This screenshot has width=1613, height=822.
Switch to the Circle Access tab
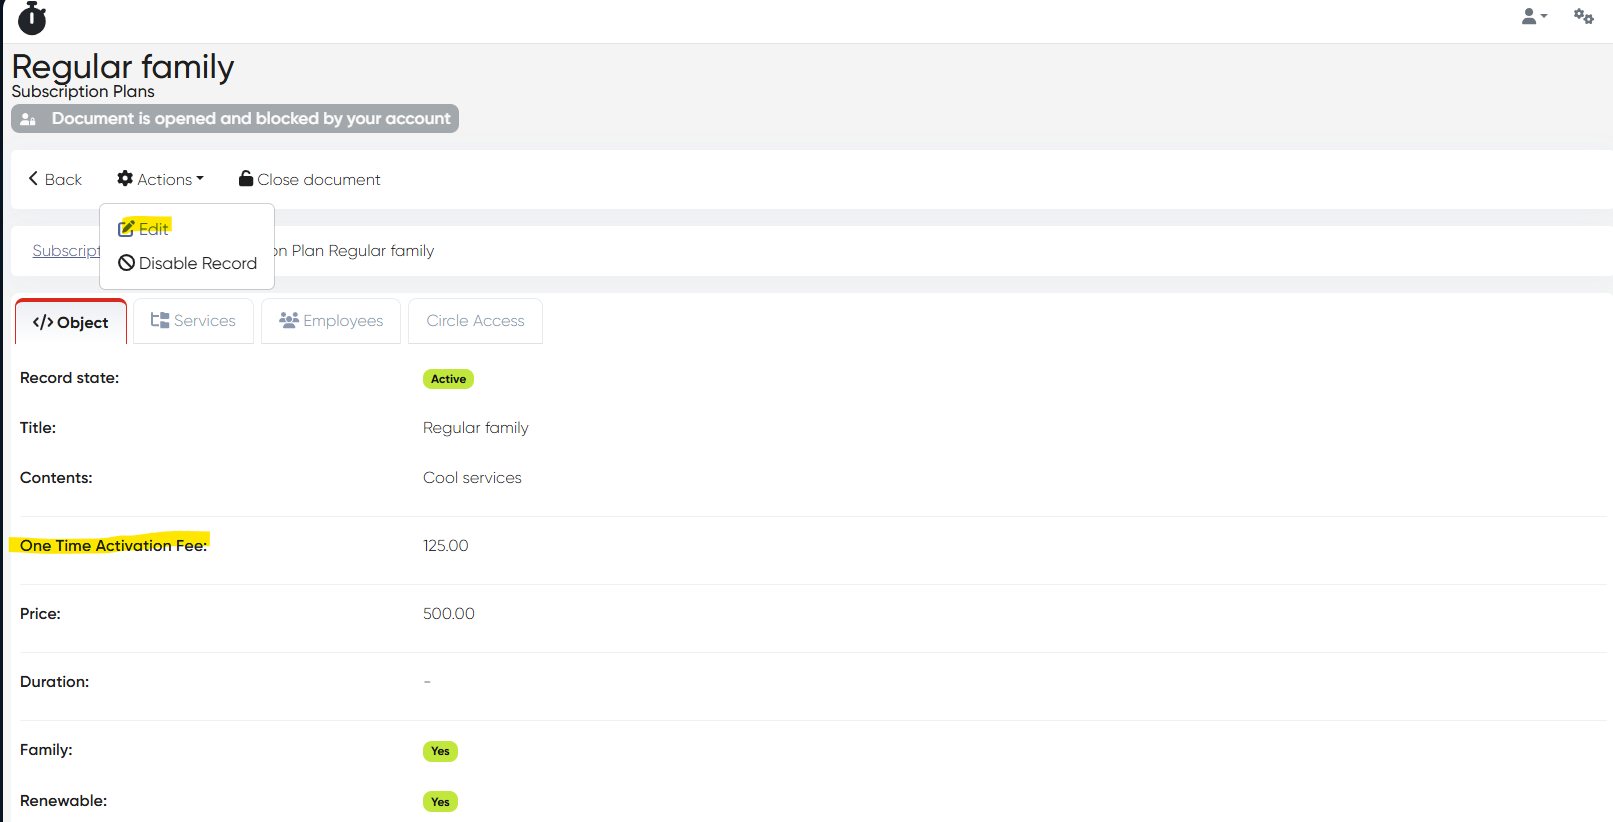coord(475,321)
